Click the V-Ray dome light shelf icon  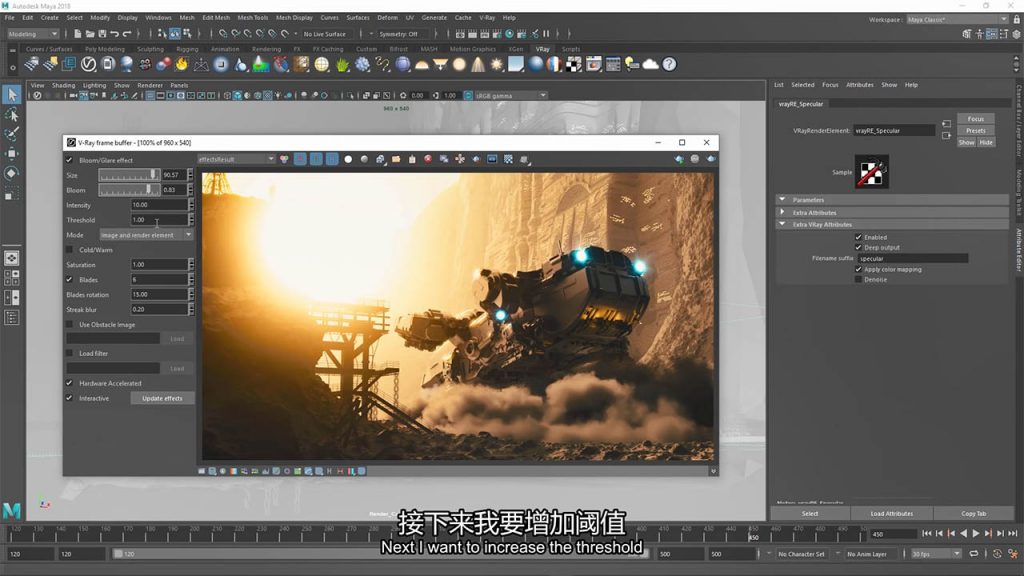(x=422, y=64)
